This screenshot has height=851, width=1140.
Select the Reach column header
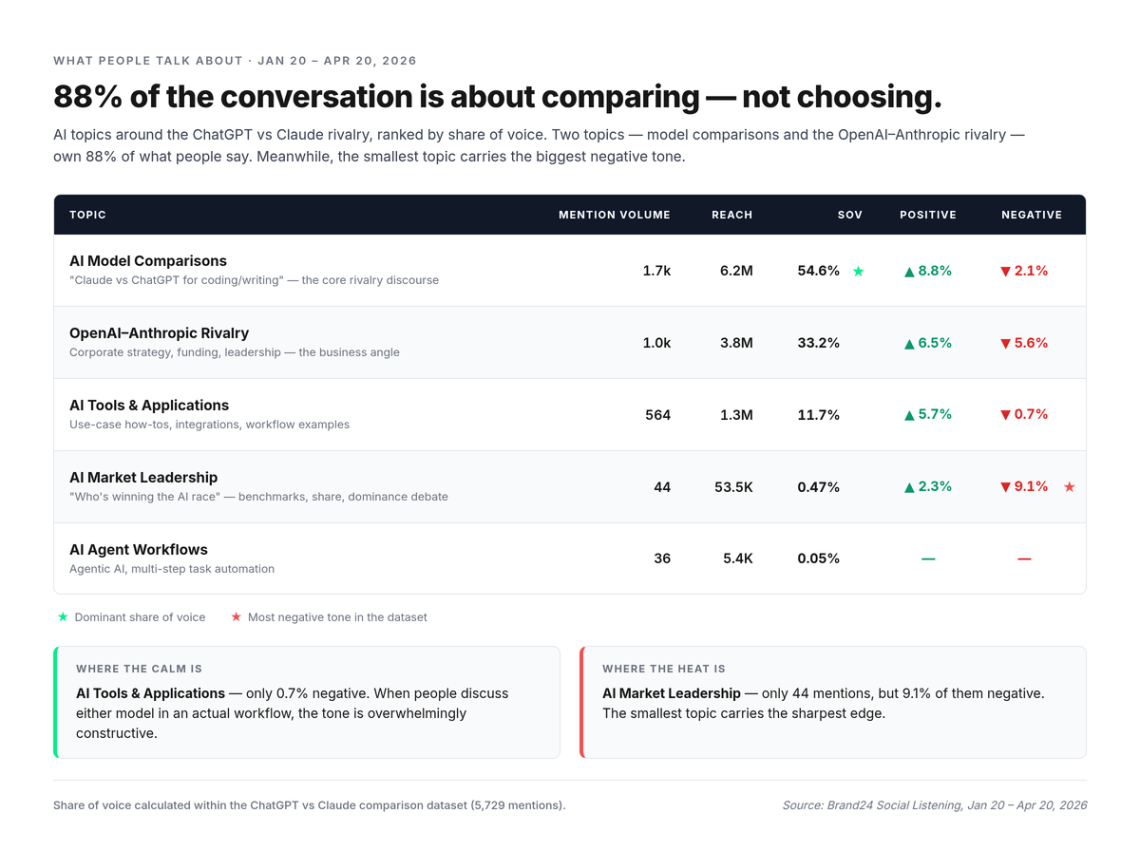click(732, 215)
